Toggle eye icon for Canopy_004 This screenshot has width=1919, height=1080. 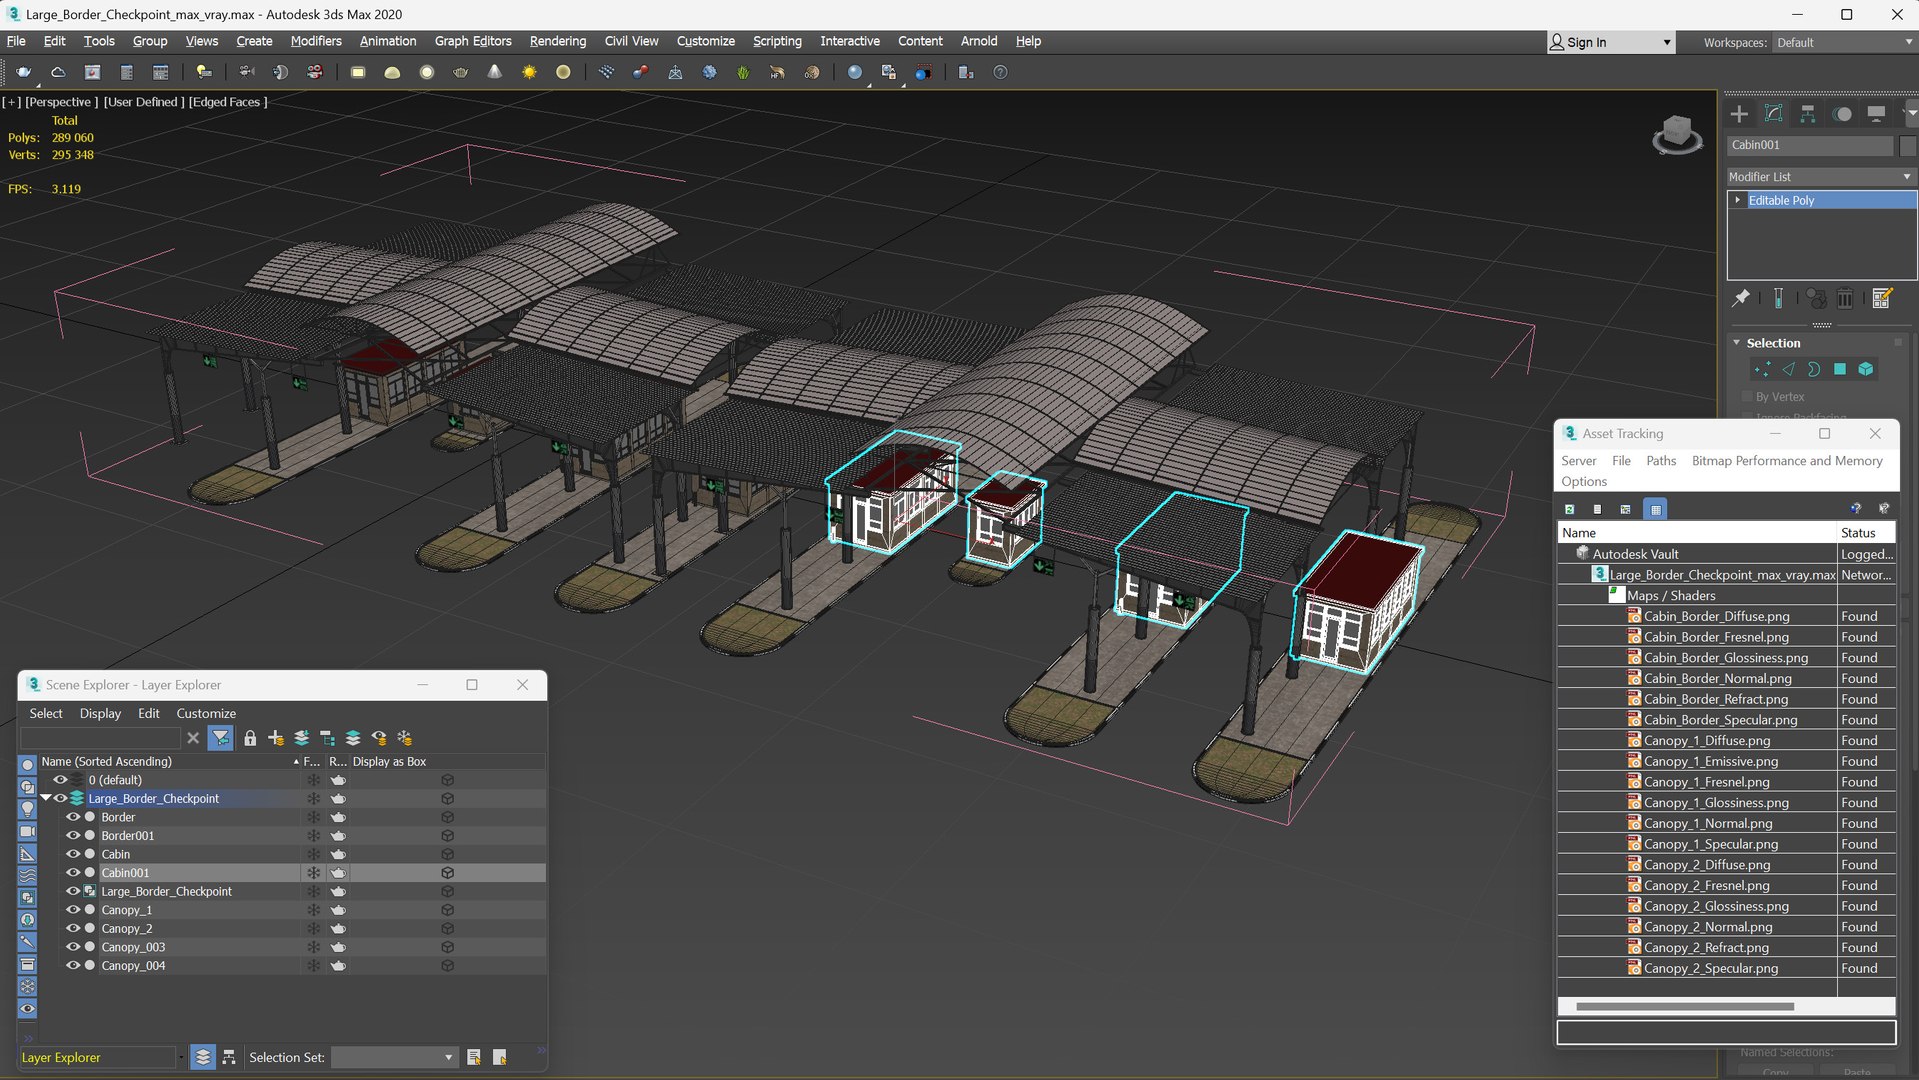[x=73, y=966]
